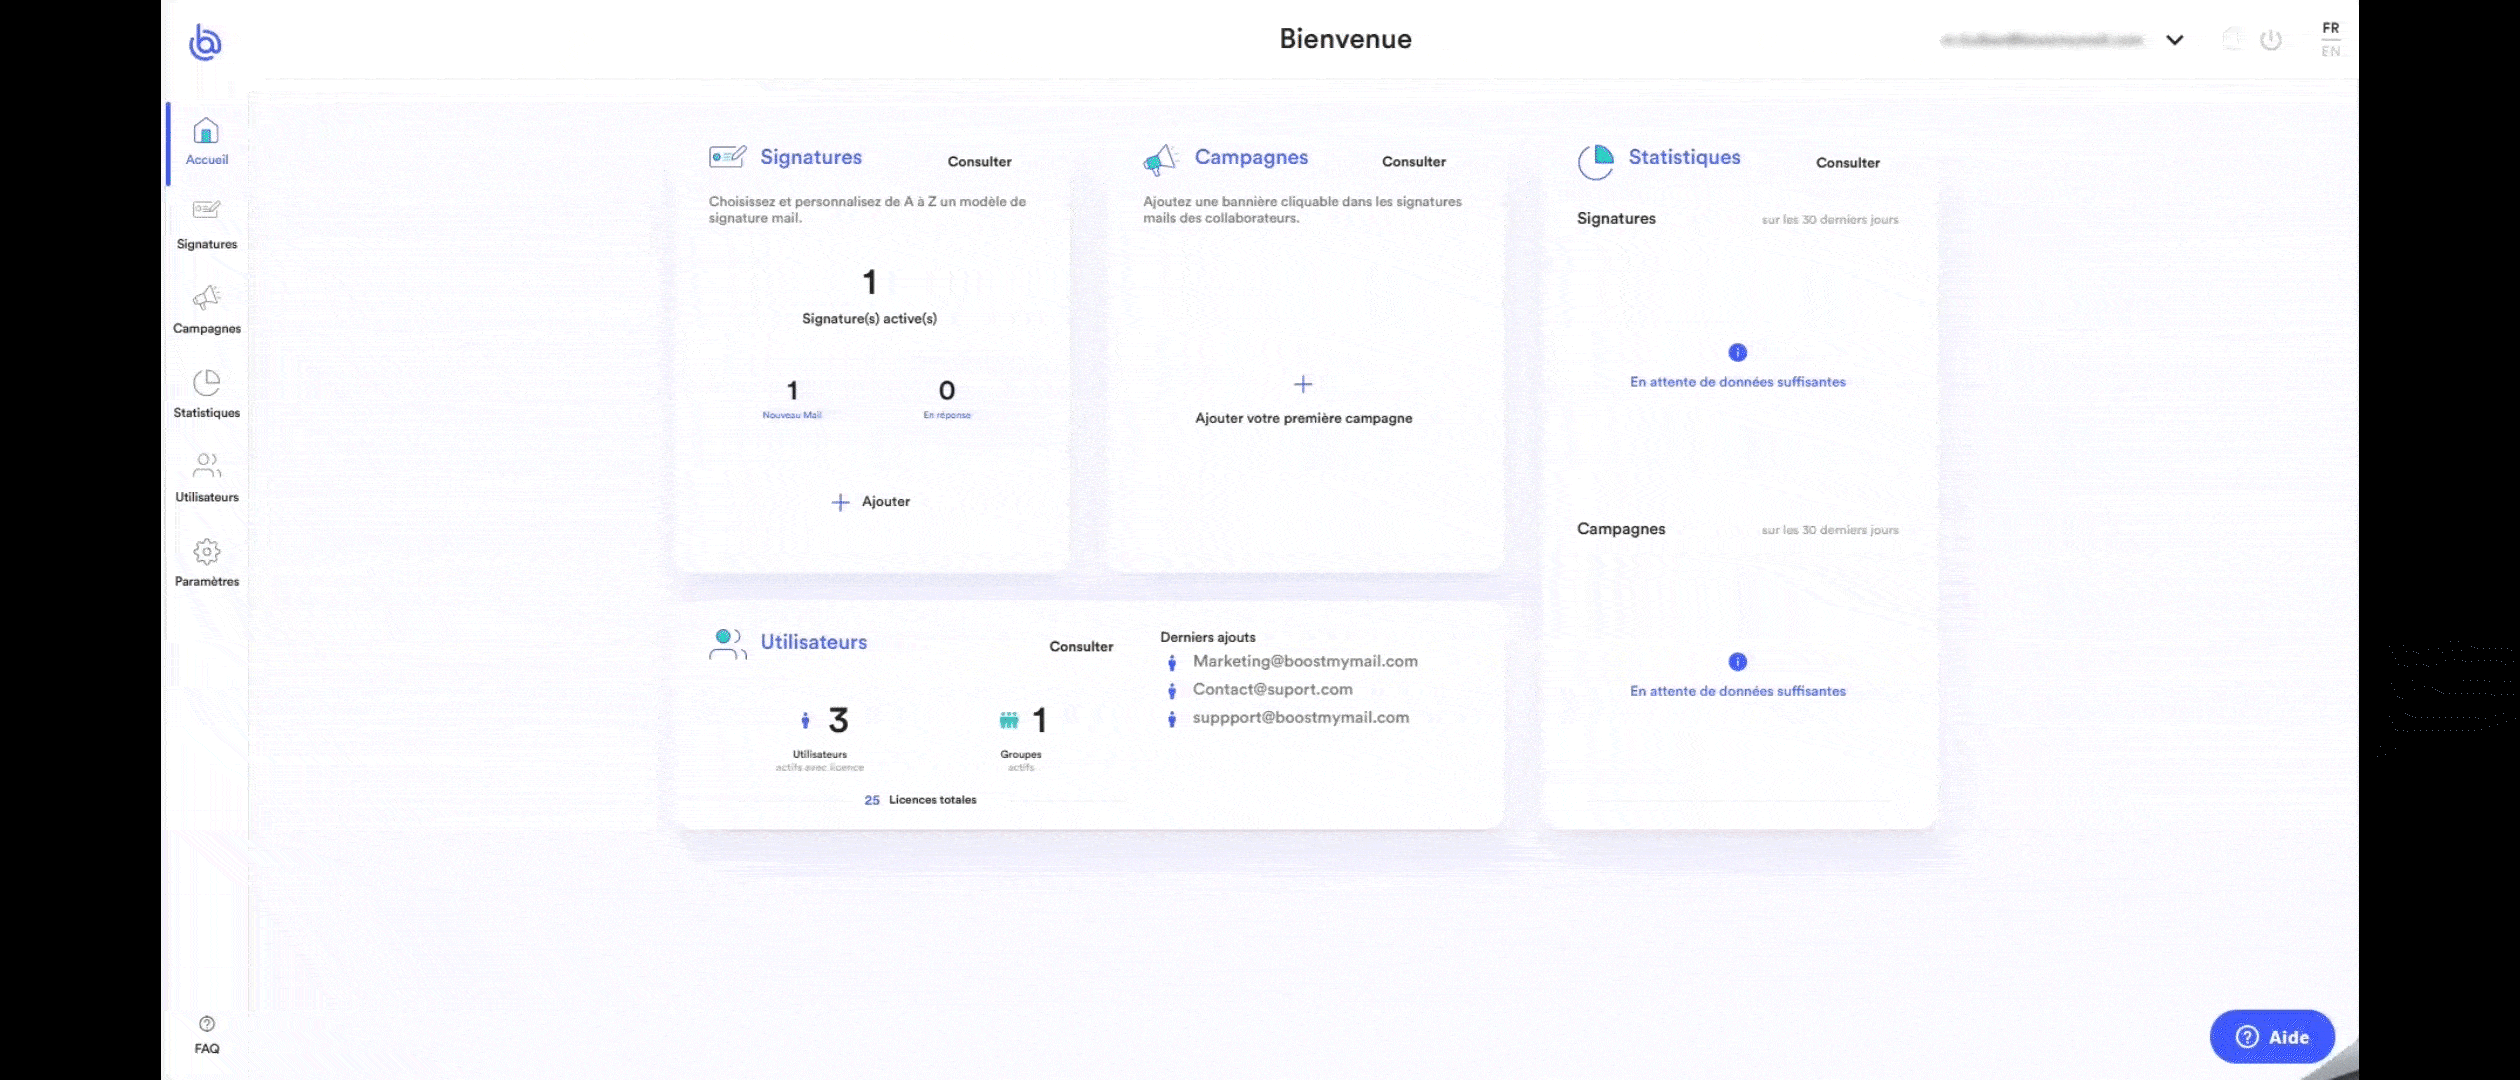Click suppport@boostmymail.com entry
The height and width of the screenshot is (1080, 2520).
[x=1300, y=717]
